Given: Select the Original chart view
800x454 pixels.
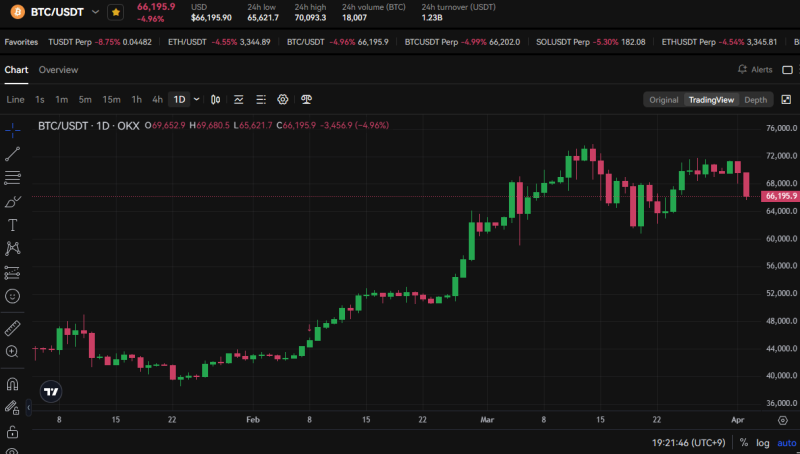Looking at the screenshot, I should [x=664, y=100].
